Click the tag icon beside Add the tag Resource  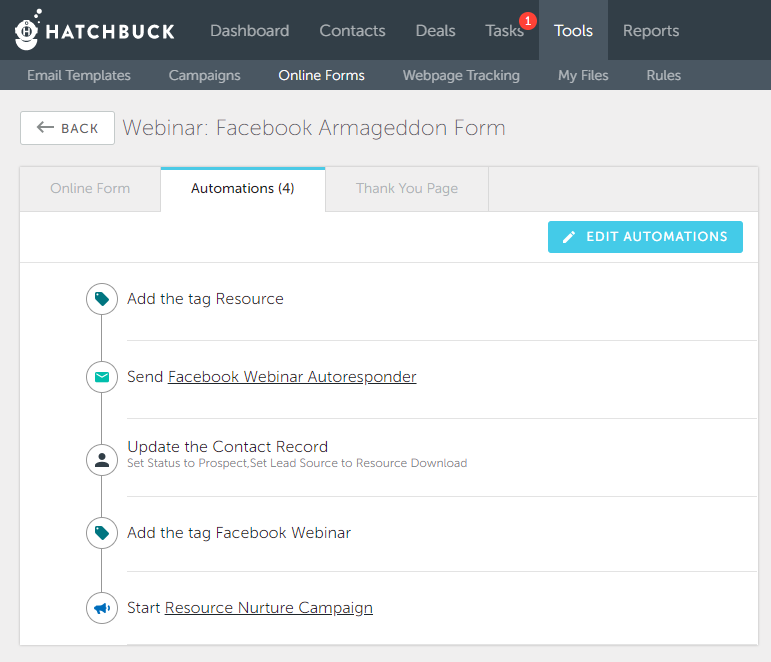102,299
